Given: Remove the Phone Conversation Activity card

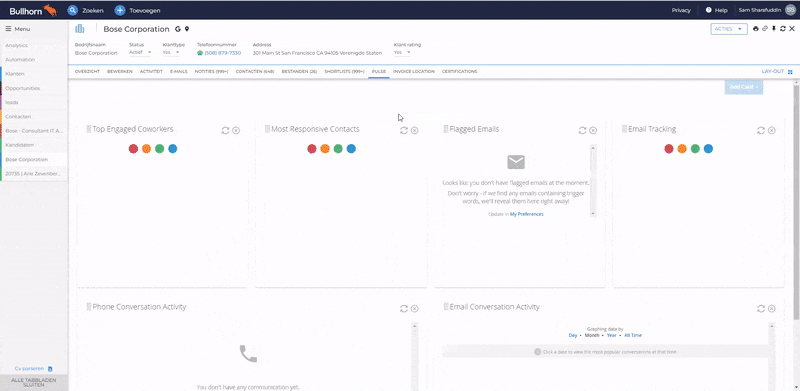Looking at the screenshot, I should tap(414, 309).
